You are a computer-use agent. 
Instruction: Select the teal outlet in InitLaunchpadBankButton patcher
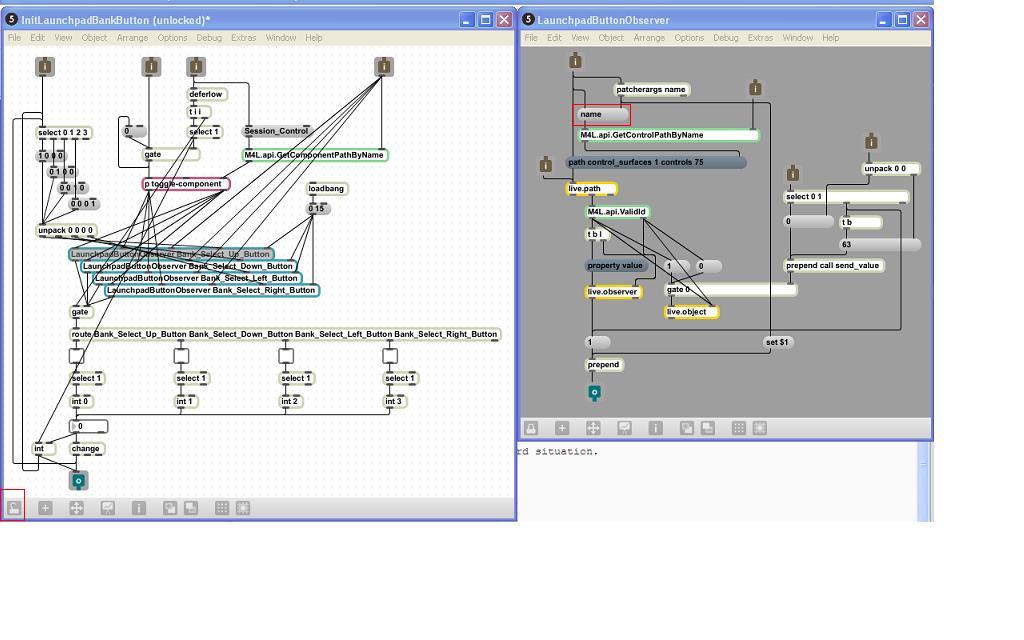tap(78, 481)
